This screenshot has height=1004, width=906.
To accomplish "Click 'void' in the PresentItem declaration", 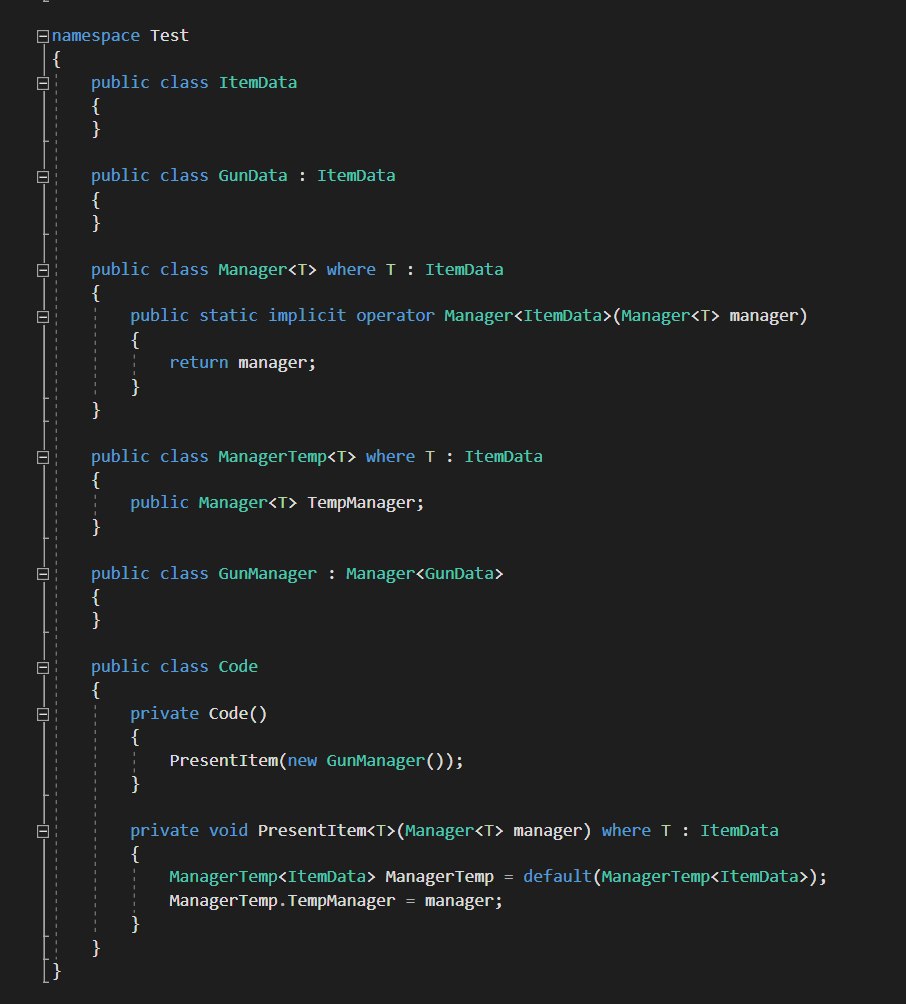I will (229, 830).
